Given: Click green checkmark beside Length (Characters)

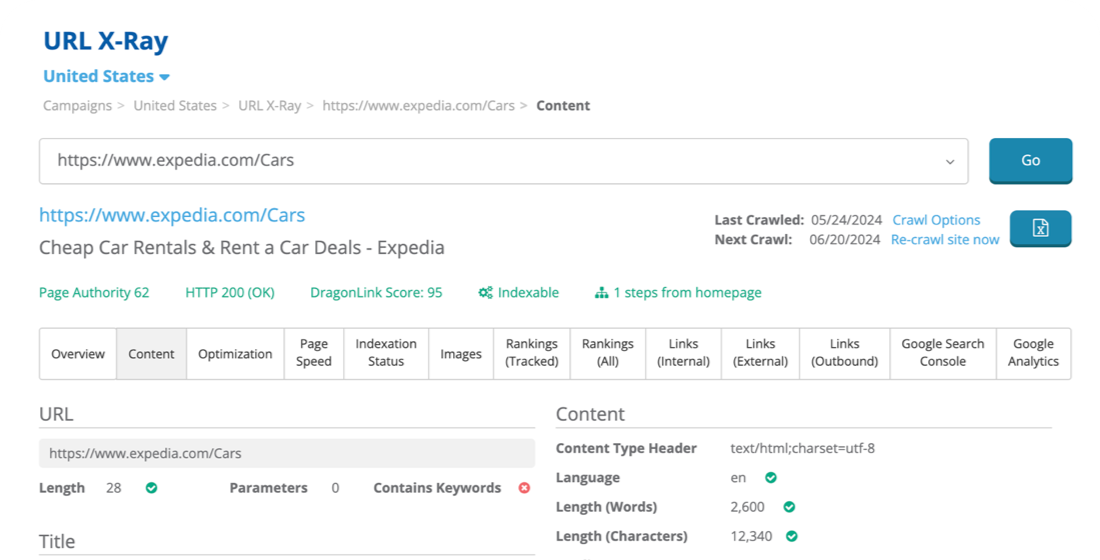Looking at the screenshot, I should point(791,536).
